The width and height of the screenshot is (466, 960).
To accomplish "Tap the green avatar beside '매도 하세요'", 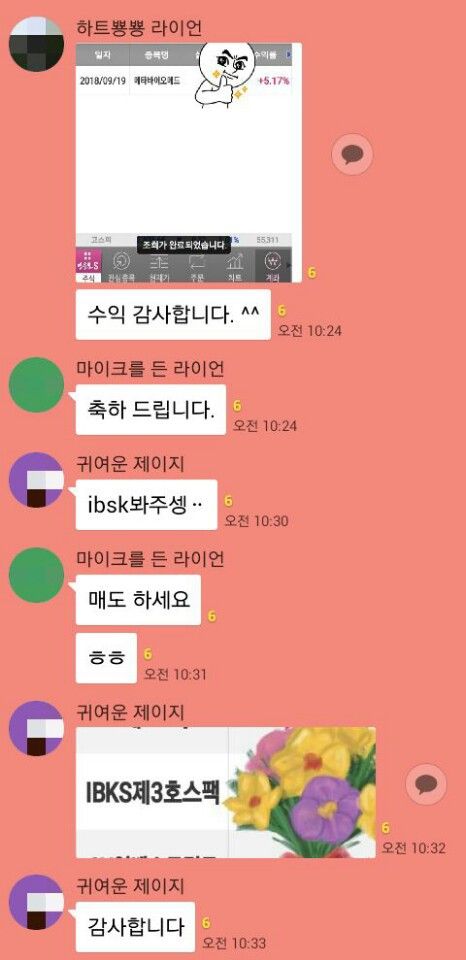I will pyautogui.click(x=37, y=574).
